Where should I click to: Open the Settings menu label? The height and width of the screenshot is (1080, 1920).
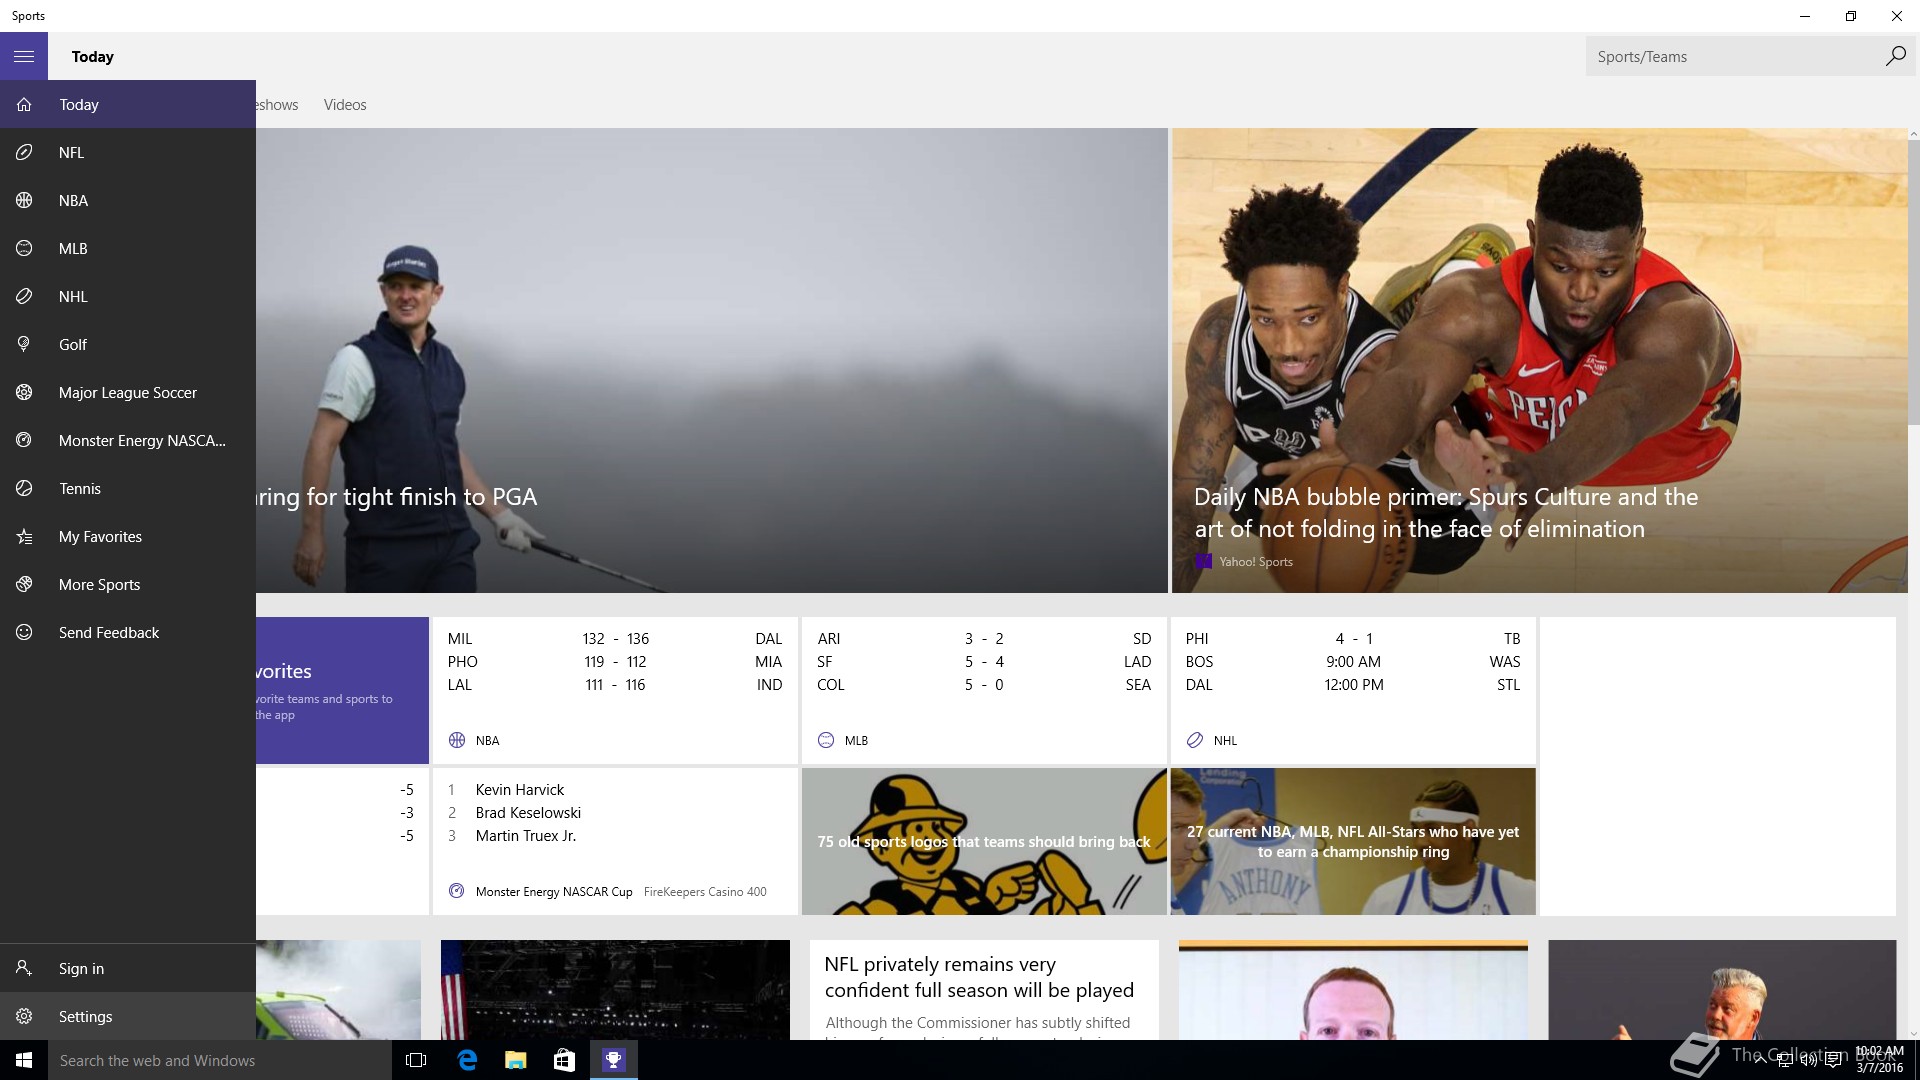[85, 1017]
